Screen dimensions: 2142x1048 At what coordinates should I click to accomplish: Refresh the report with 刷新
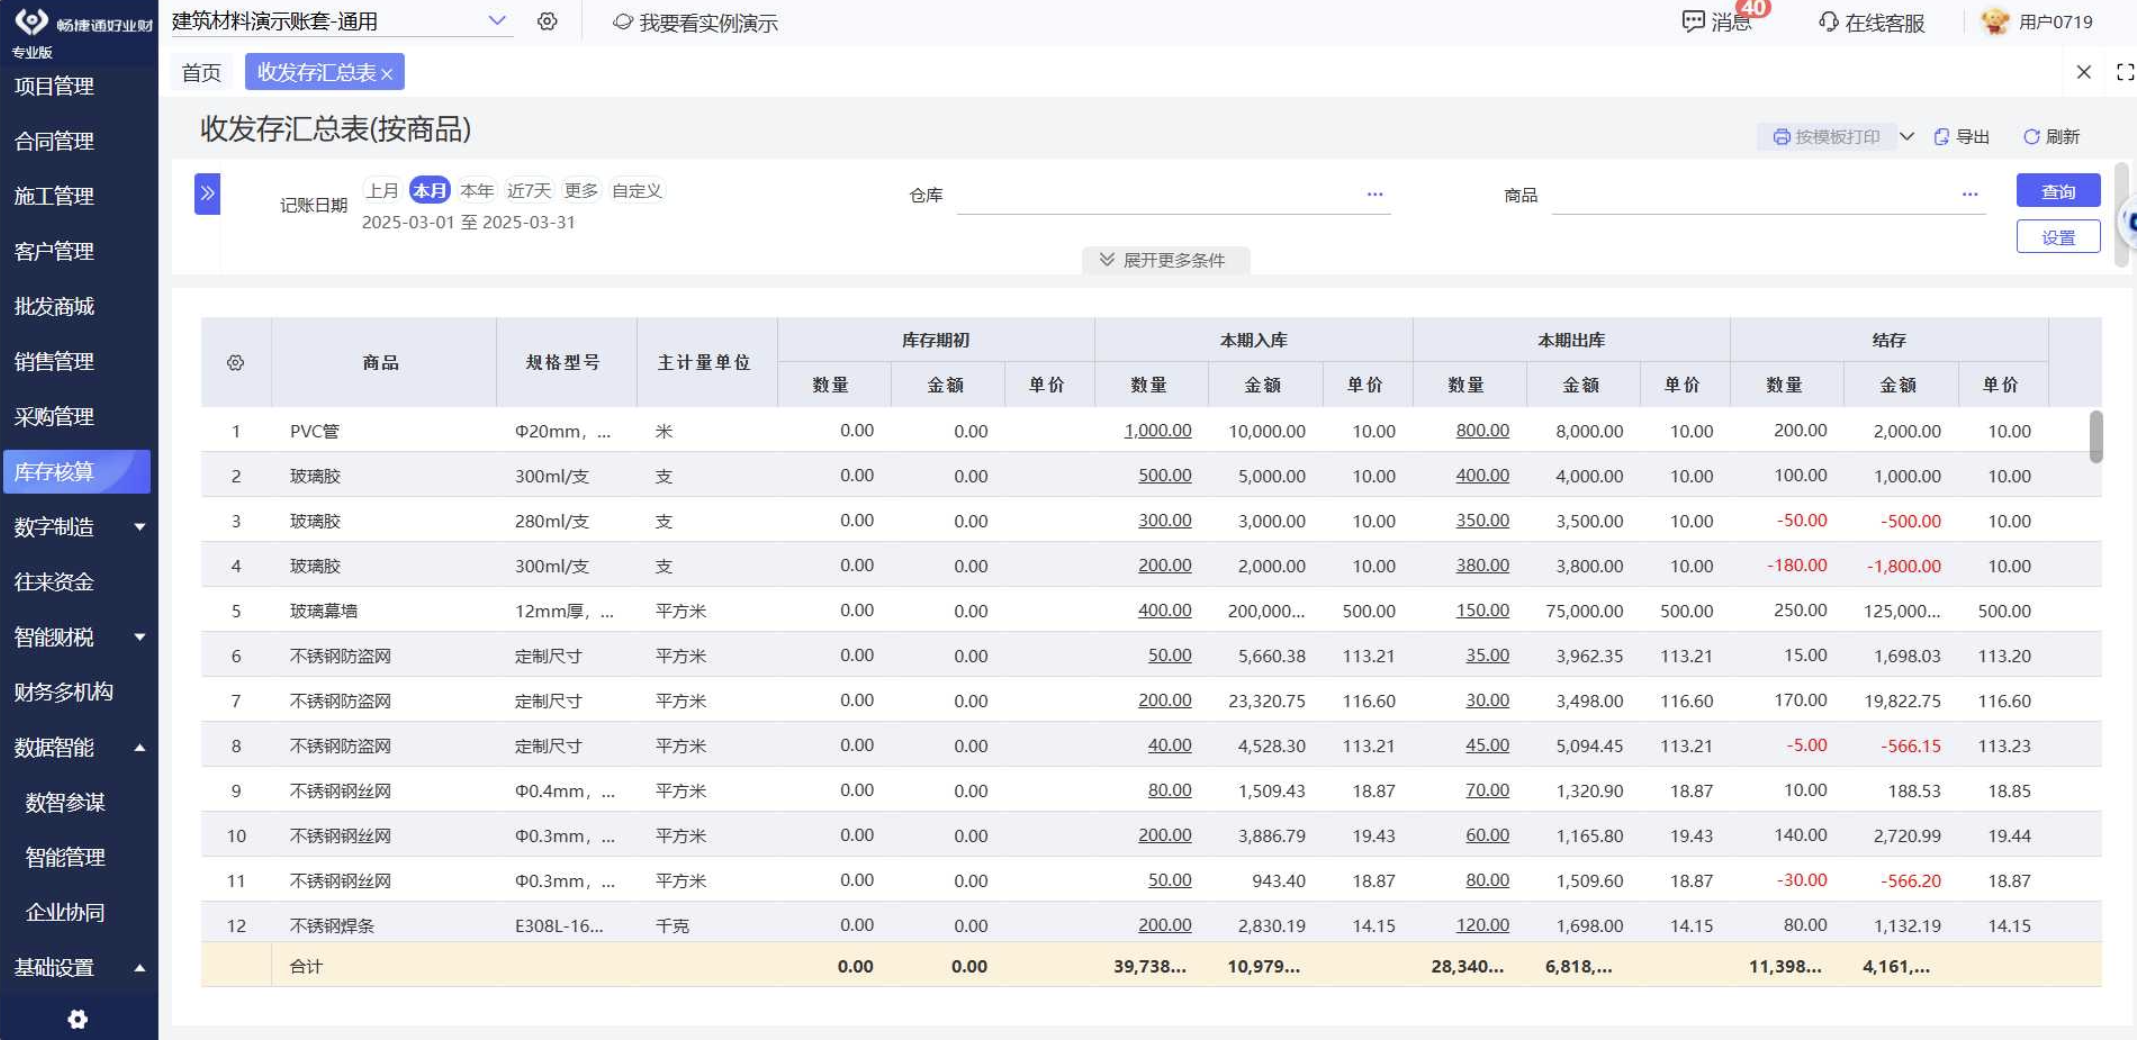click(x=2052, y=137)
